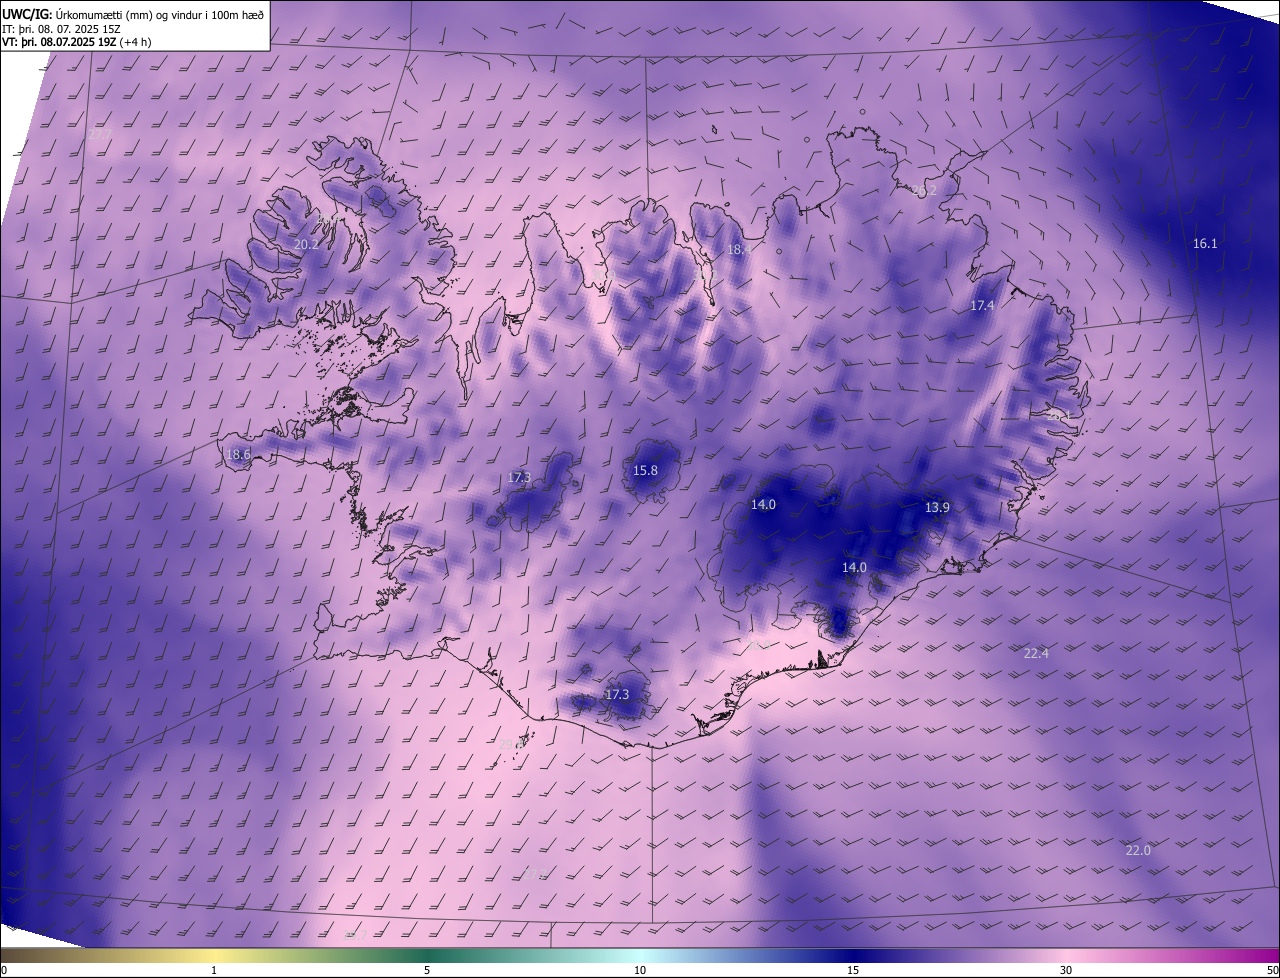This screenshot has width=1280, height=978.
Task: Click the 20.2 value in the Westfjords
Action: point(306,244)
